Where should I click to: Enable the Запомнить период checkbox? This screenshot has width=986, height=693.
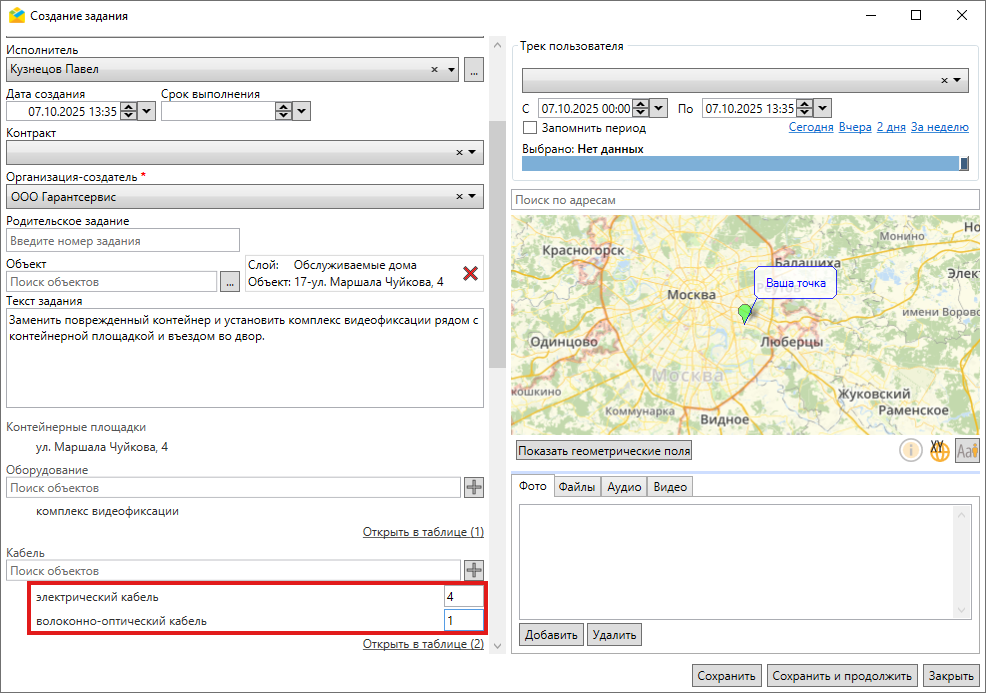530,128
